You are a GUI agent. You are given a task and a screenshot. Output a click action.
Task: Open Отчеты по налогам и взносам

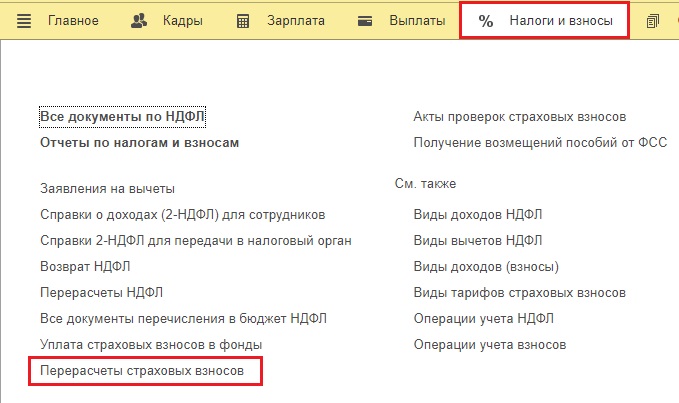139,143
